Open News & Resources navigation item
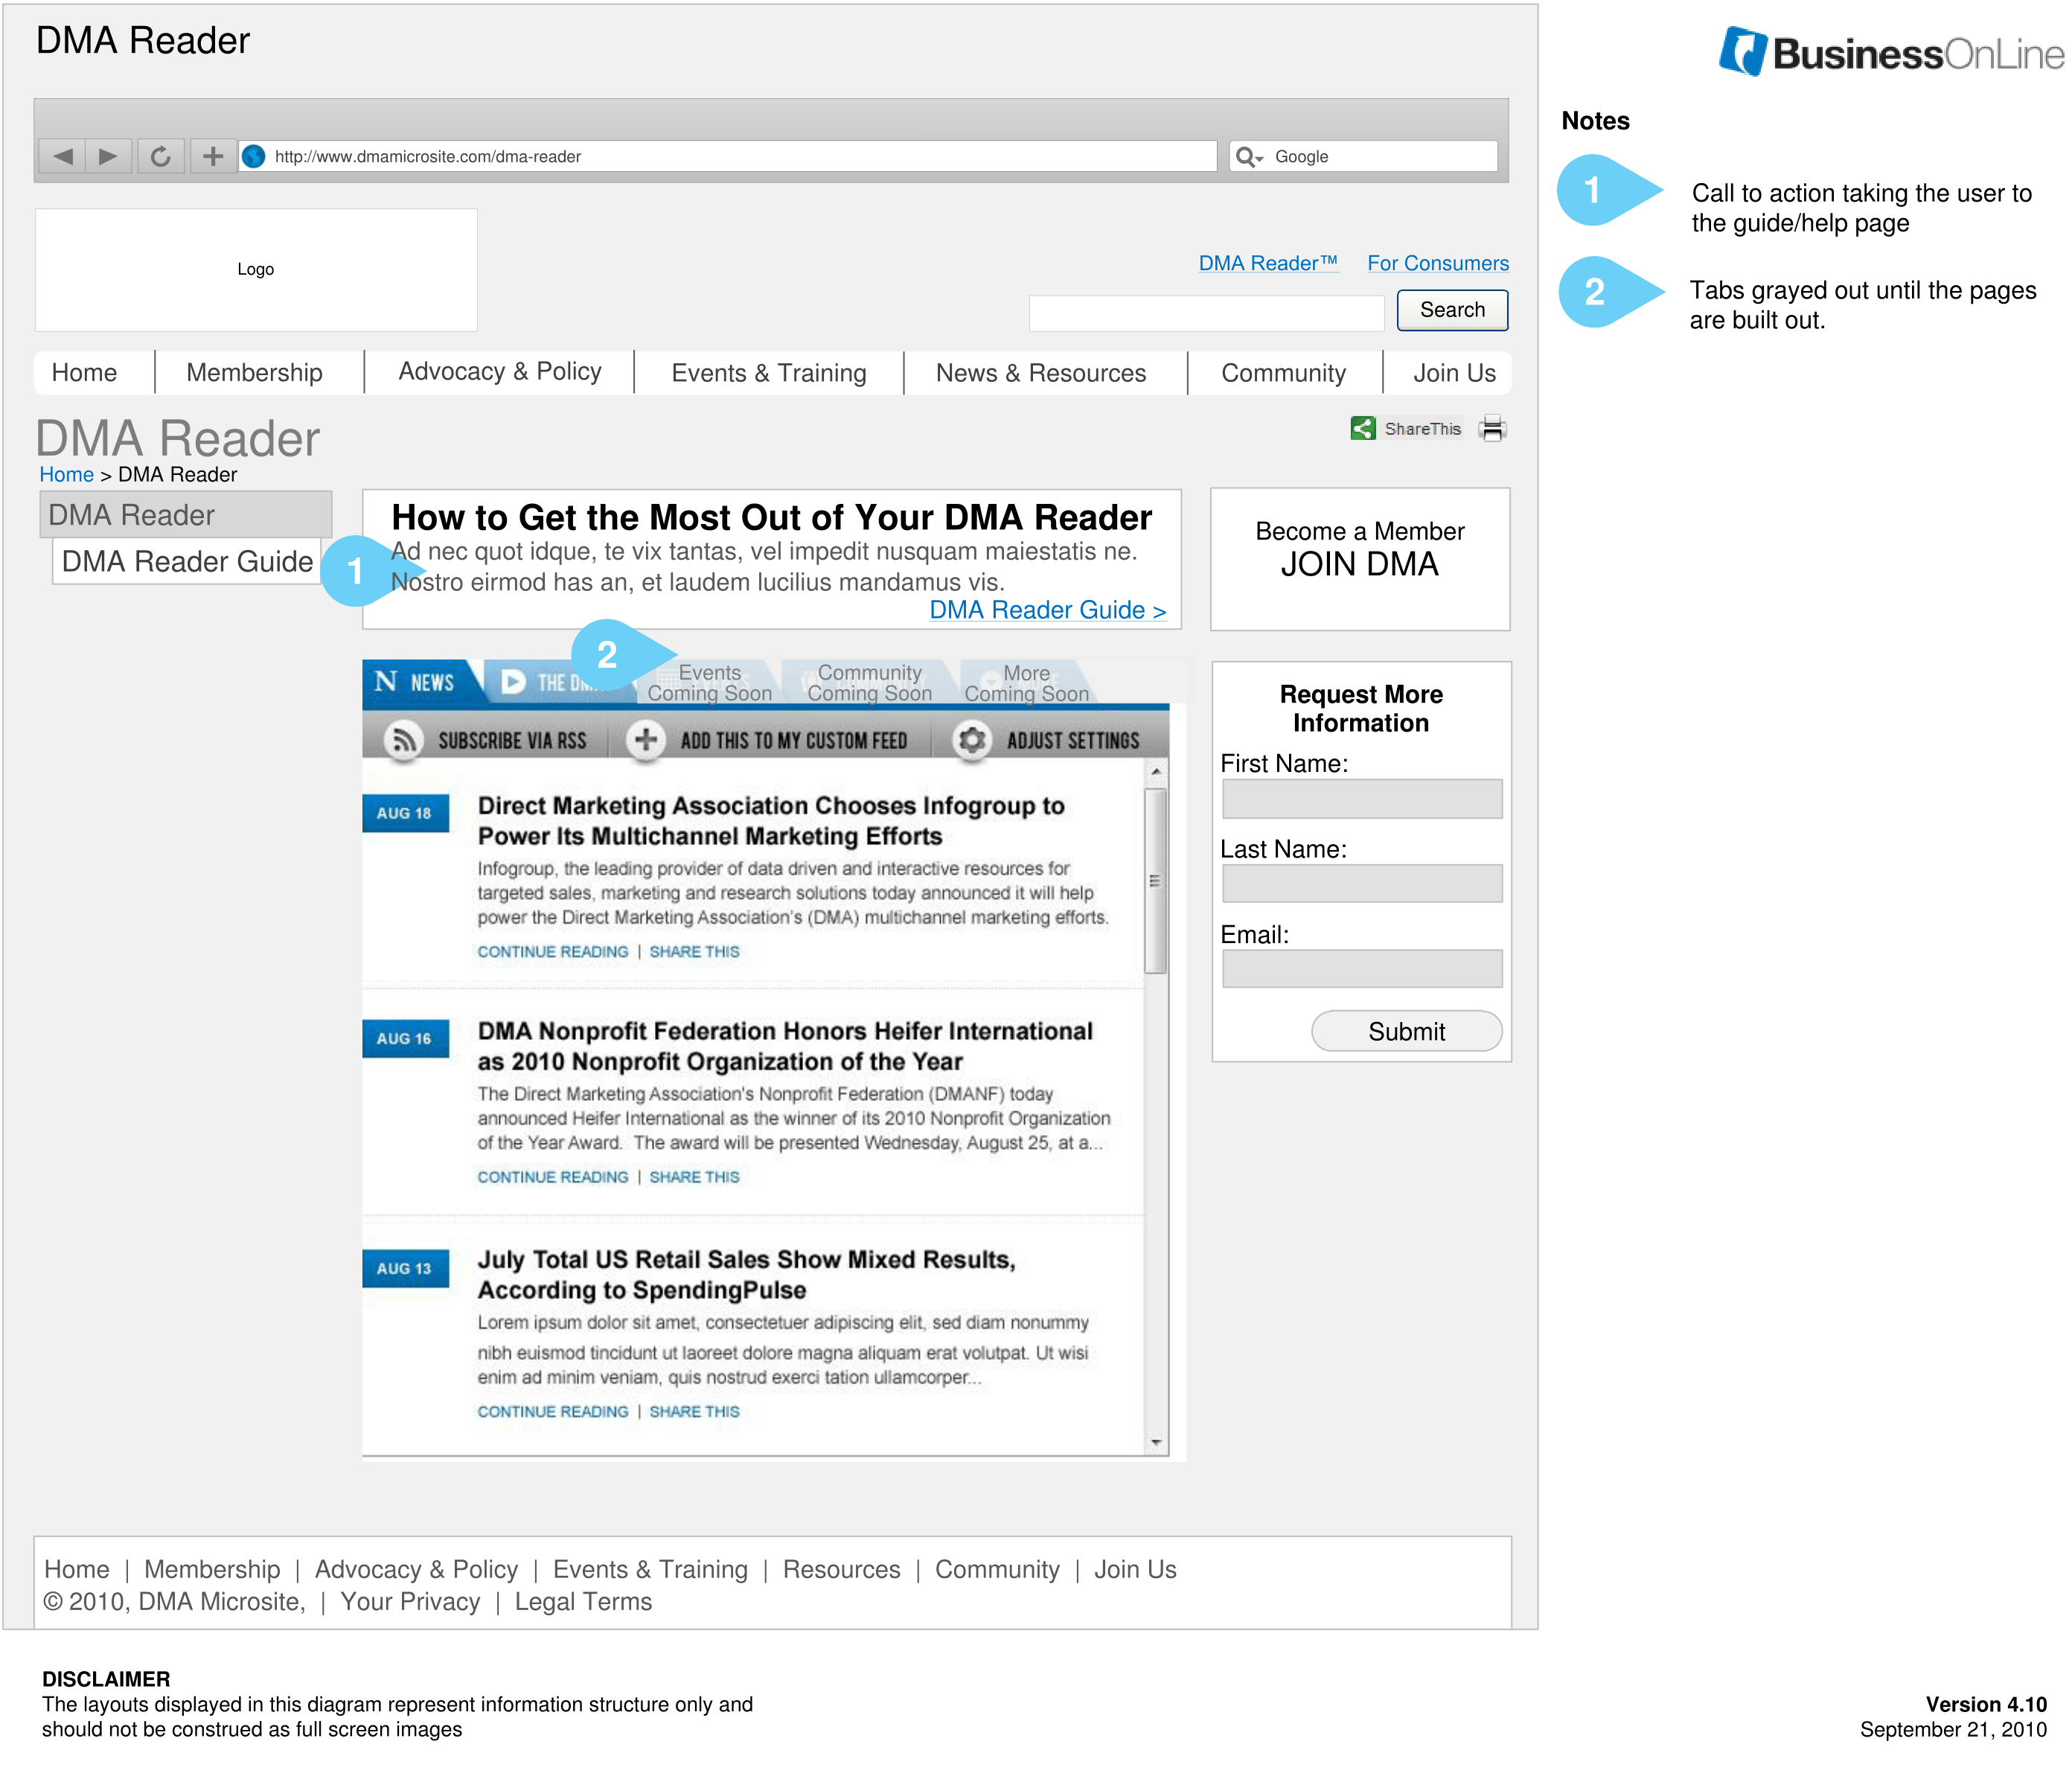This screenshot has width=2072, height=1785. (1041, 373)
